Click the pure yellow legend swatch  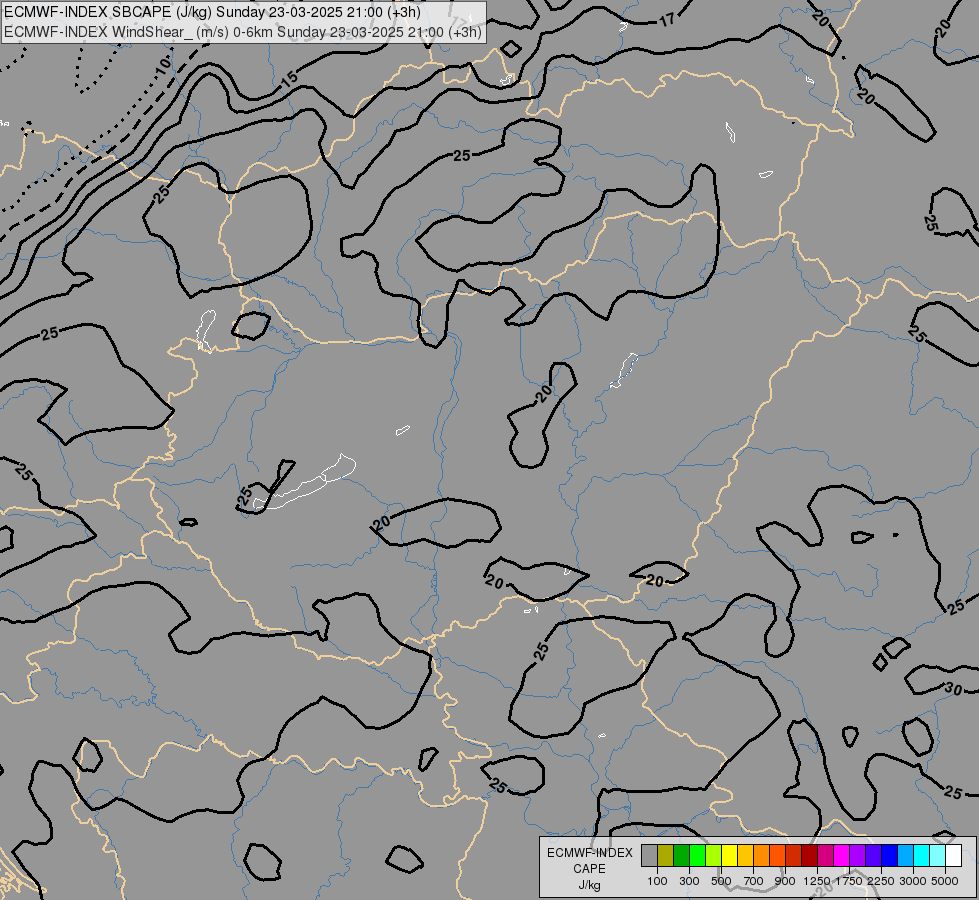730,856
